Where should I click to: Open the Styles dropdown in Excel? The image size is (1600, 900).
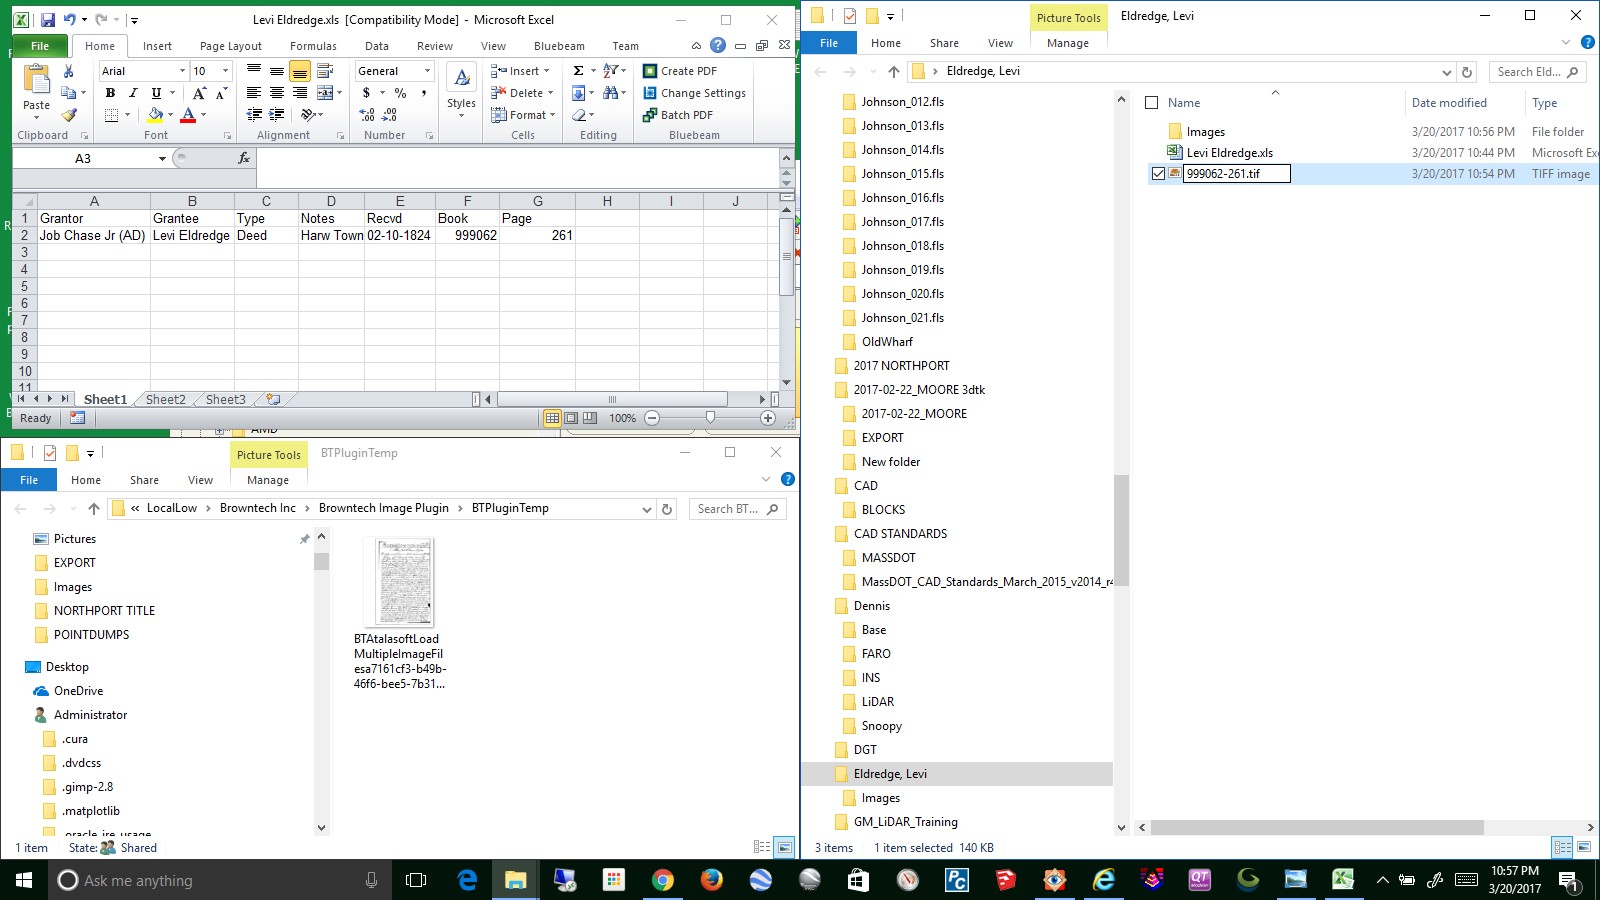click(461, 92)
